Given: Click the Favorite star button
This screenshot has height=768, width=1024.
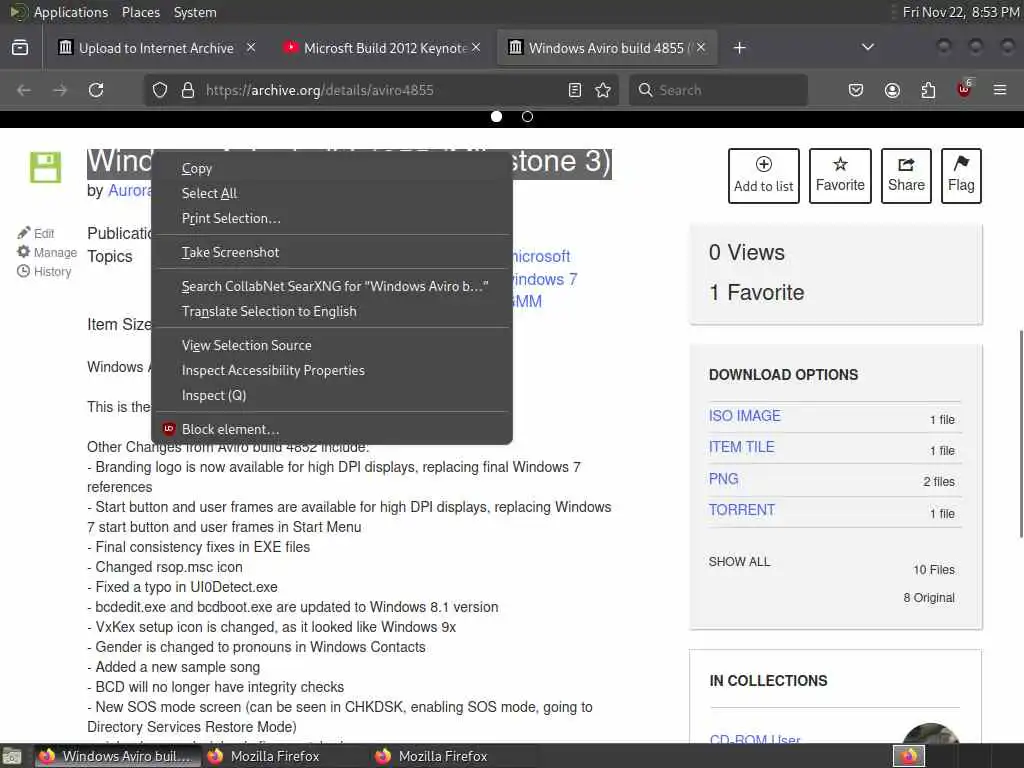Looking at the screenshot, I should point(840,176).
